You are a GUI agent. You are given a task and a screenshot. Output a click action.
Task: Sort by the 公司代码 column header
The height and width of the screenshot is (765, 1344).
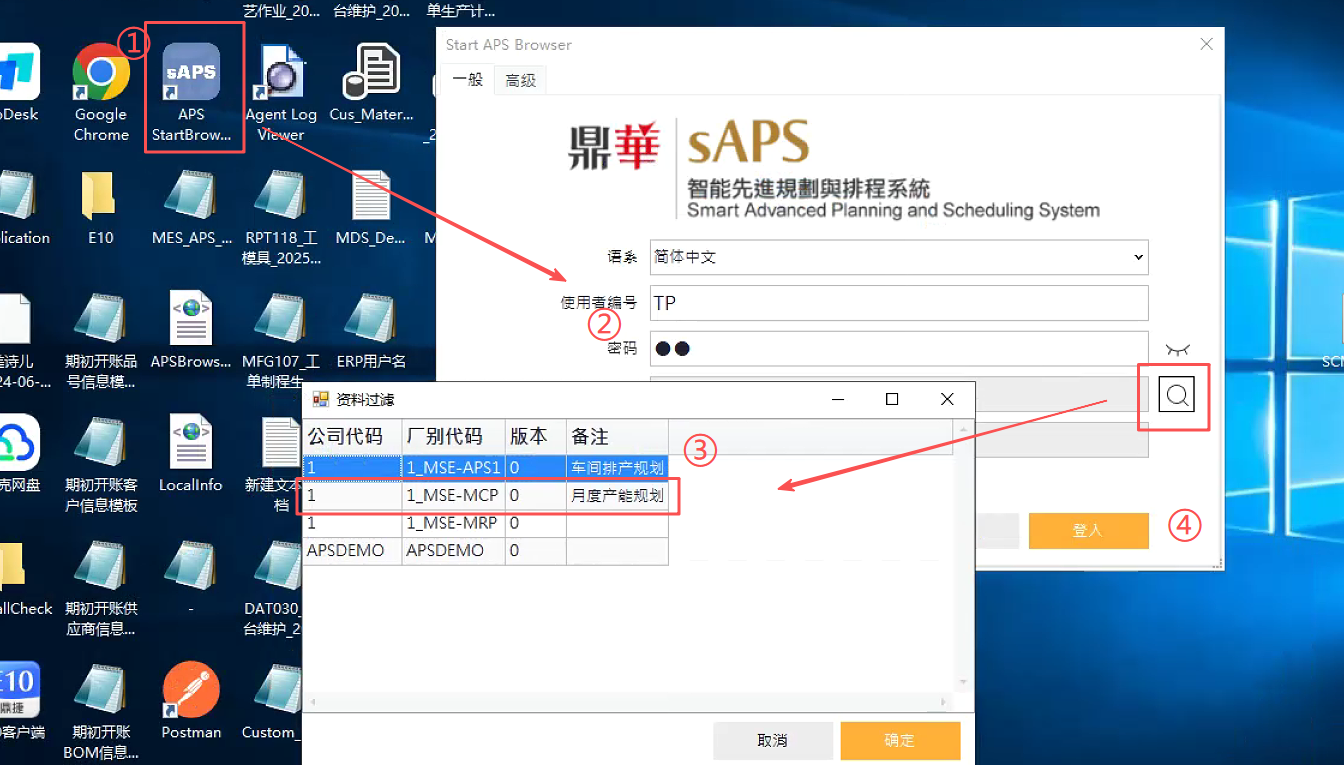click(352, 437)
